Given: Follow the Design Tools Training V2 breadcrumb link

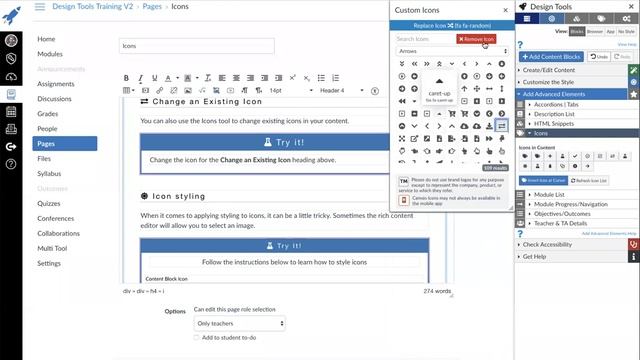Looking at the screenshot, I should (x=93, y=7).
